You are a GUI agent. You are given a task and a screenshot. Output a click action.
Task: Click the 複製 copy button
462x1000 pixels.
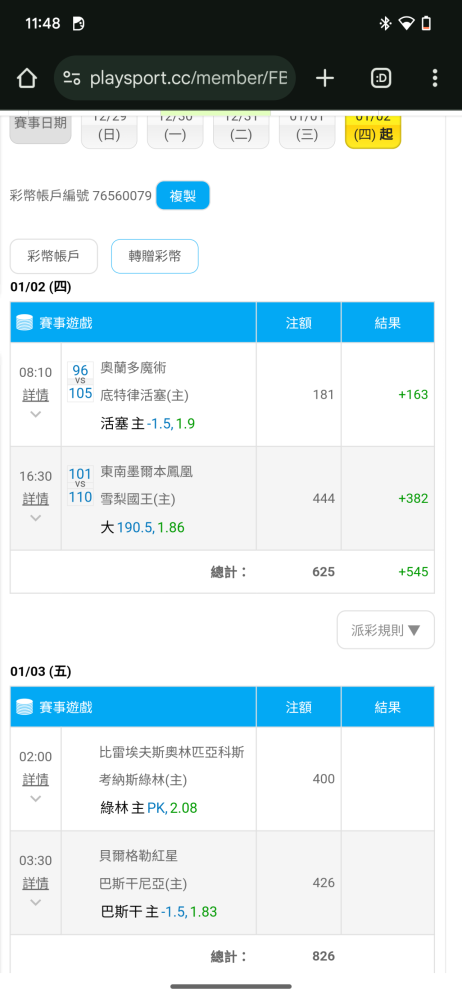(183, 196)
